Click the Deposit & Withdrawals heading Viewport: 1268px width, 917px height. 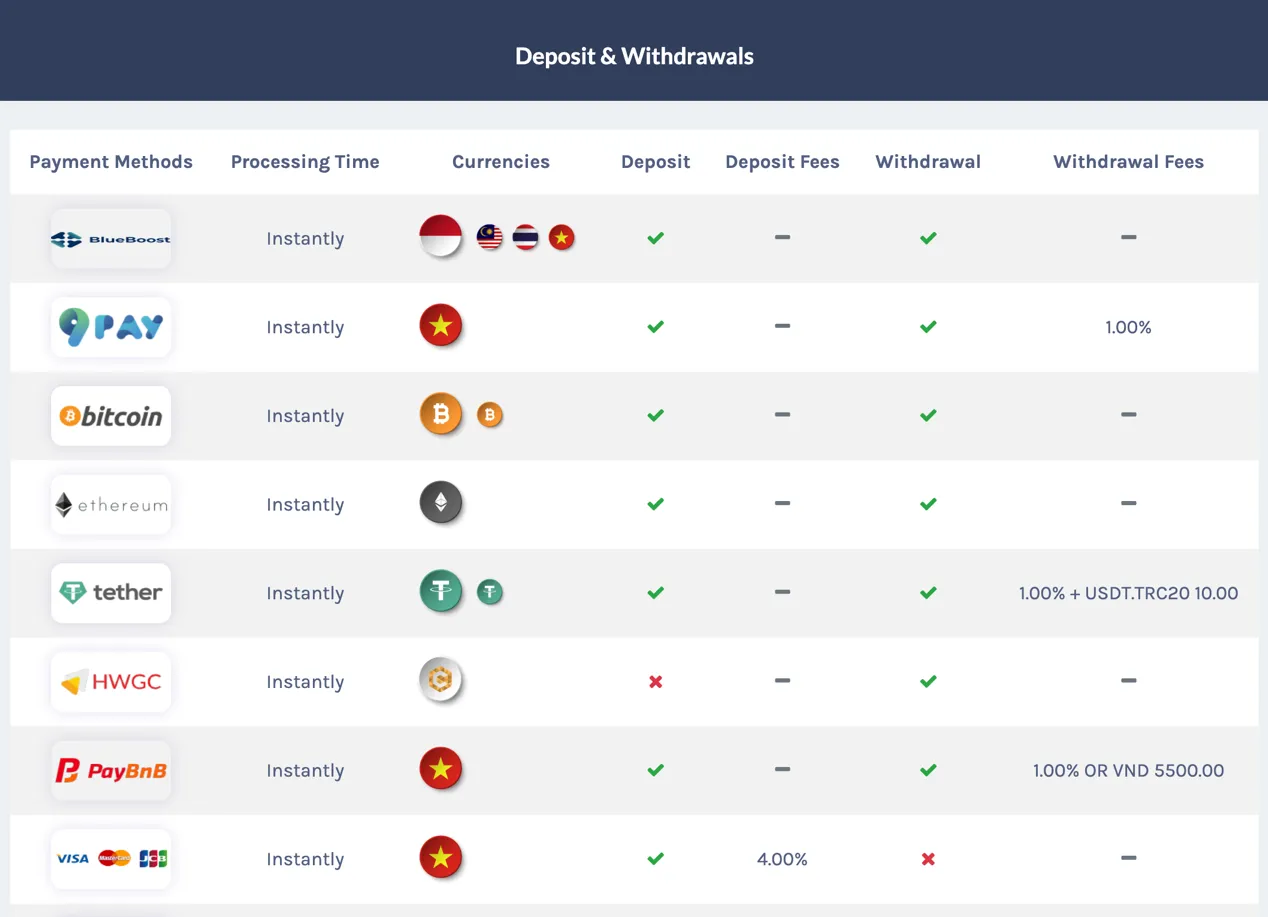[634, 56]
